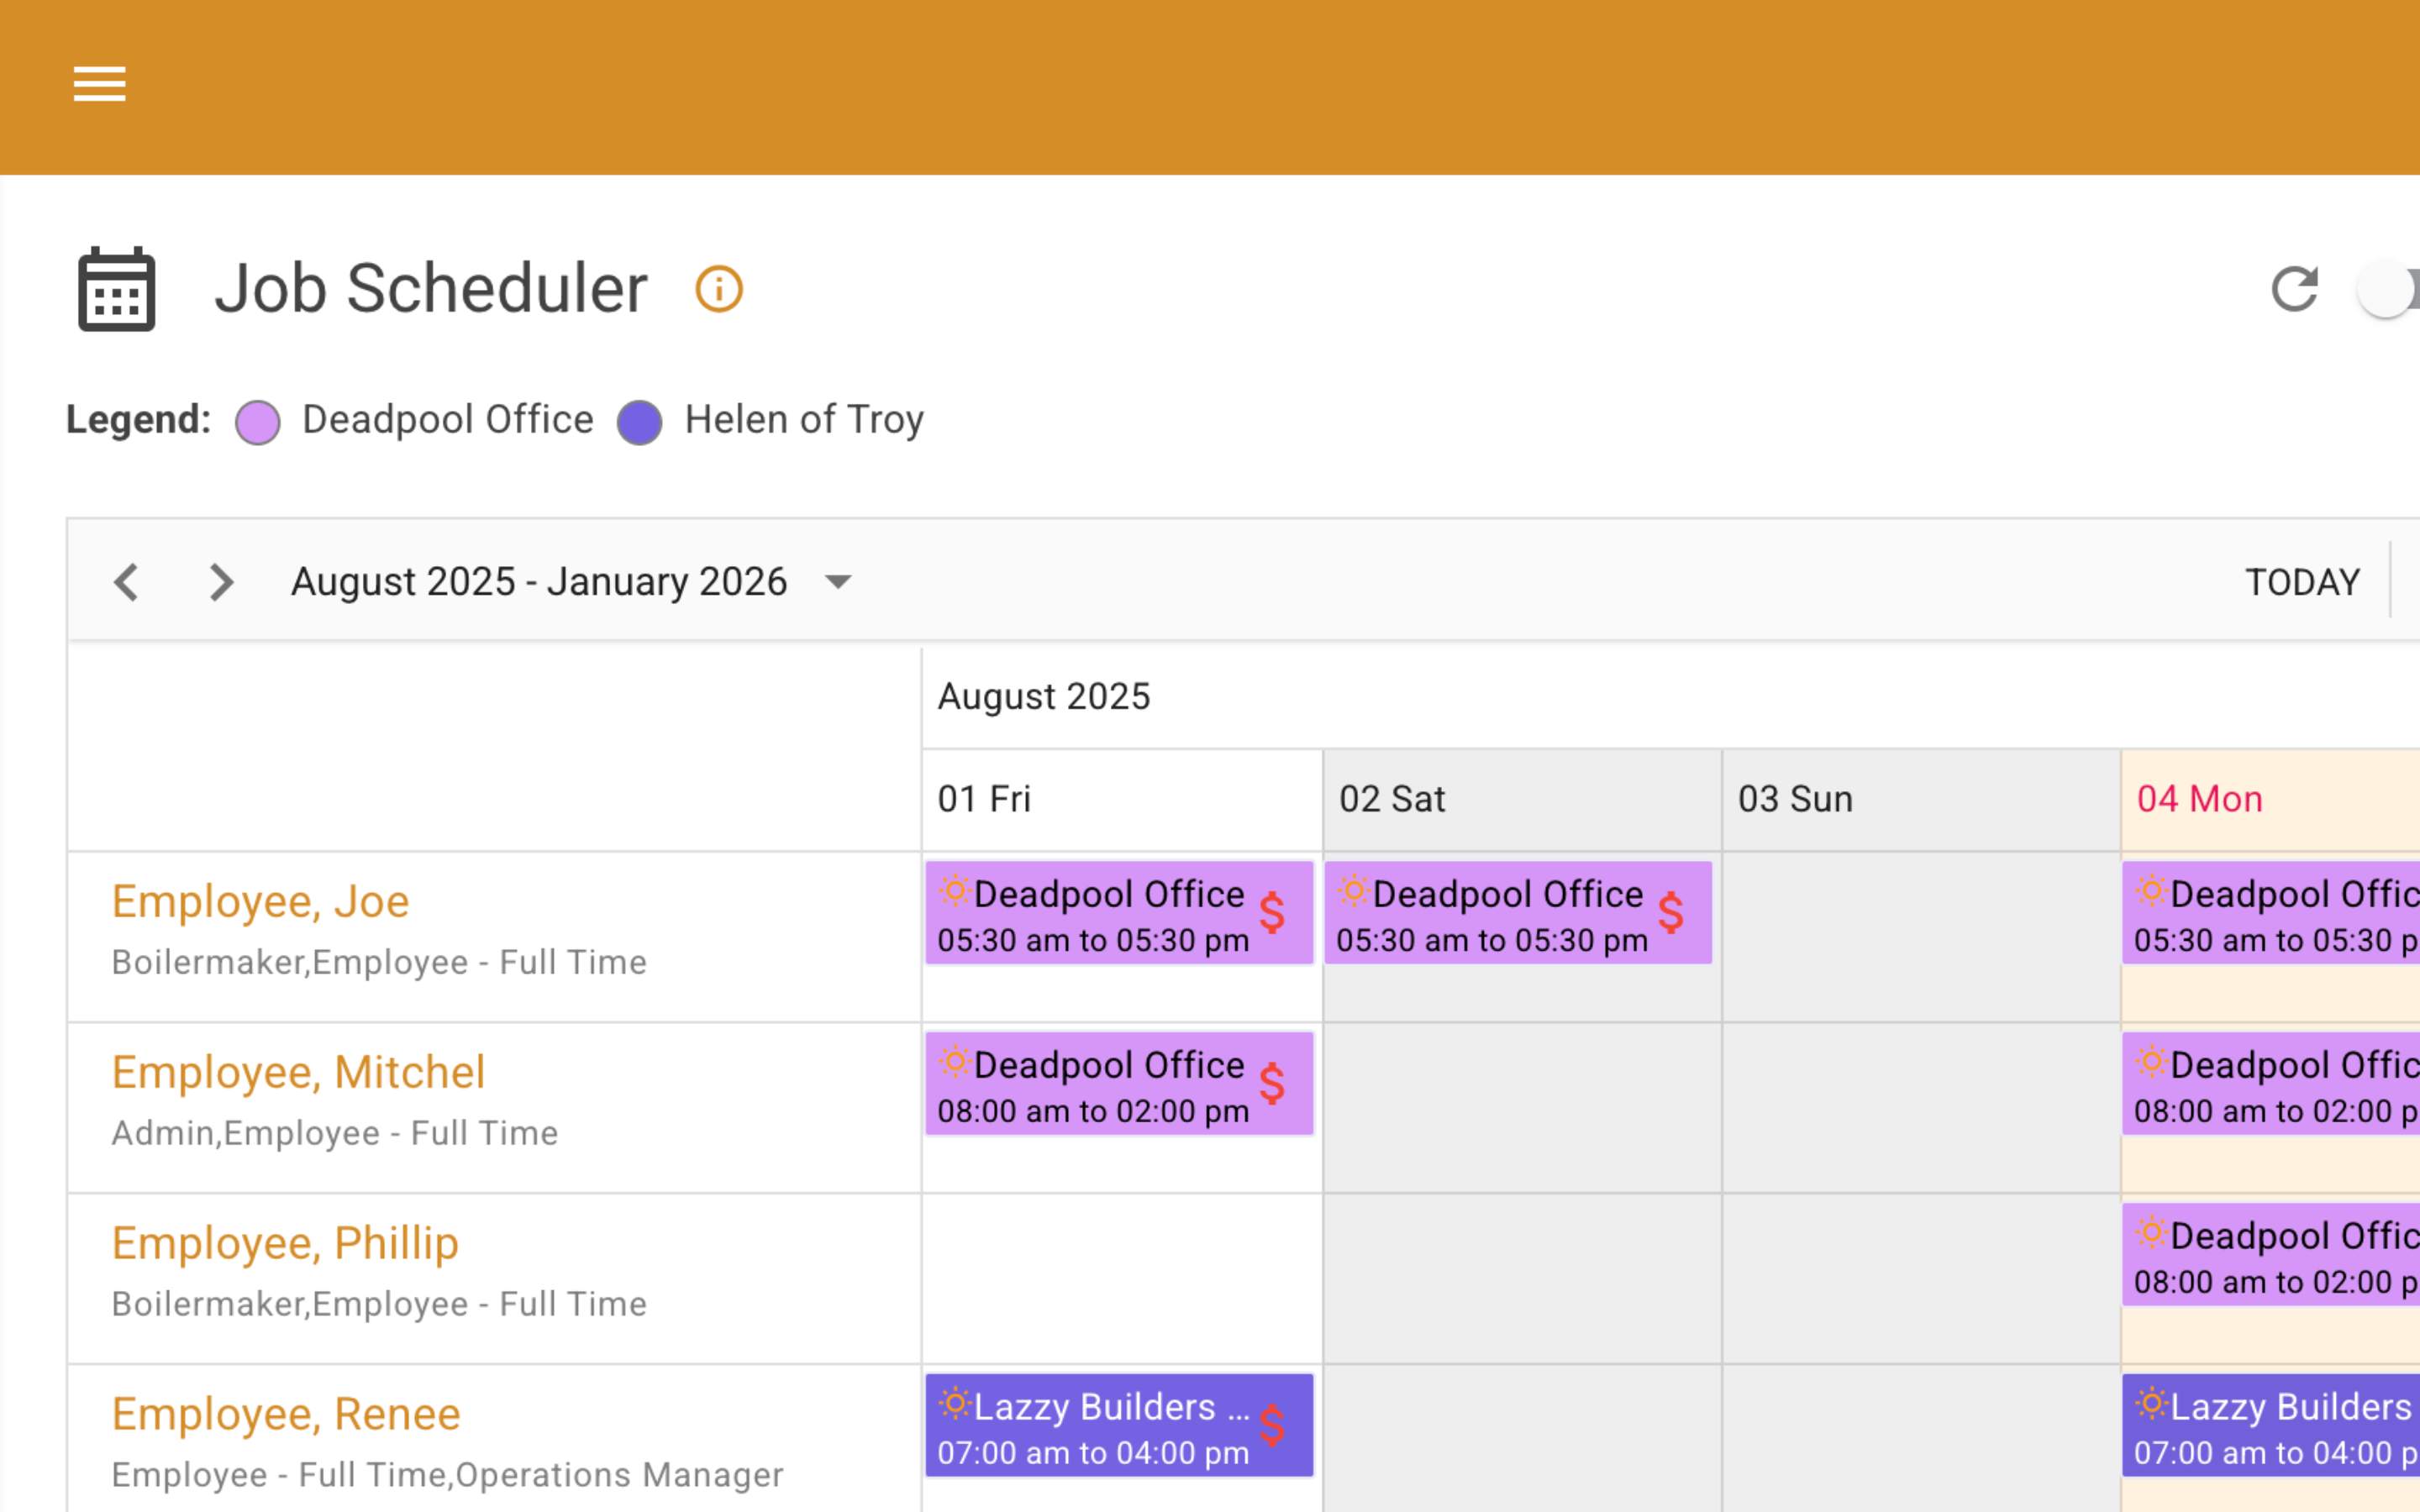Toggle the switch next to refresh
The height and width of the screenshot is (1512, 2420).
point(2388,290)
